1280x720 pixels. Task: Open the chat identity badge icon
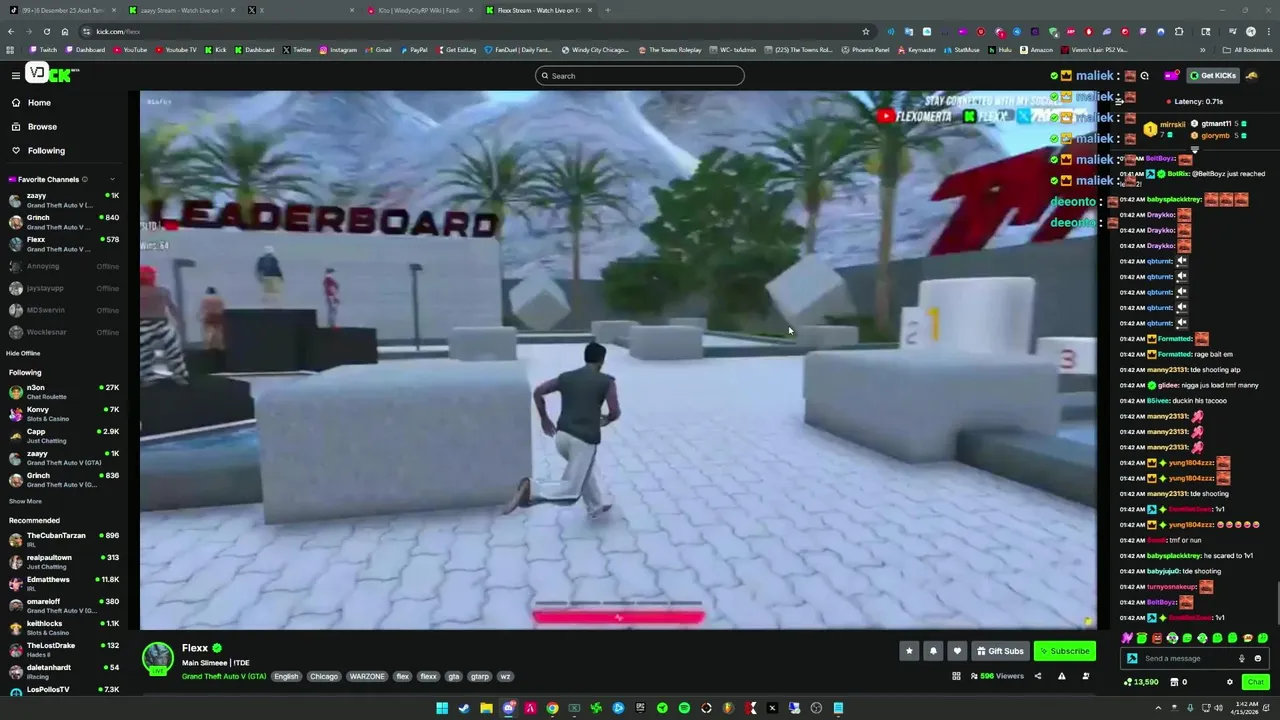[1132, 659]
